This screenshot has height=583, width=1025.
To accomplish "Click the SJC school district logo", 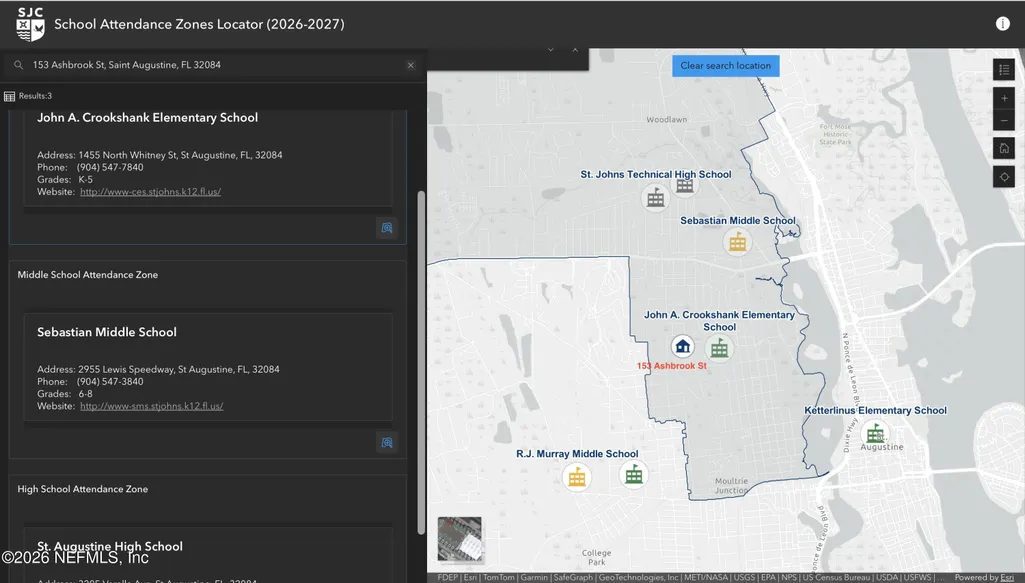I will [x=30, y=24].
